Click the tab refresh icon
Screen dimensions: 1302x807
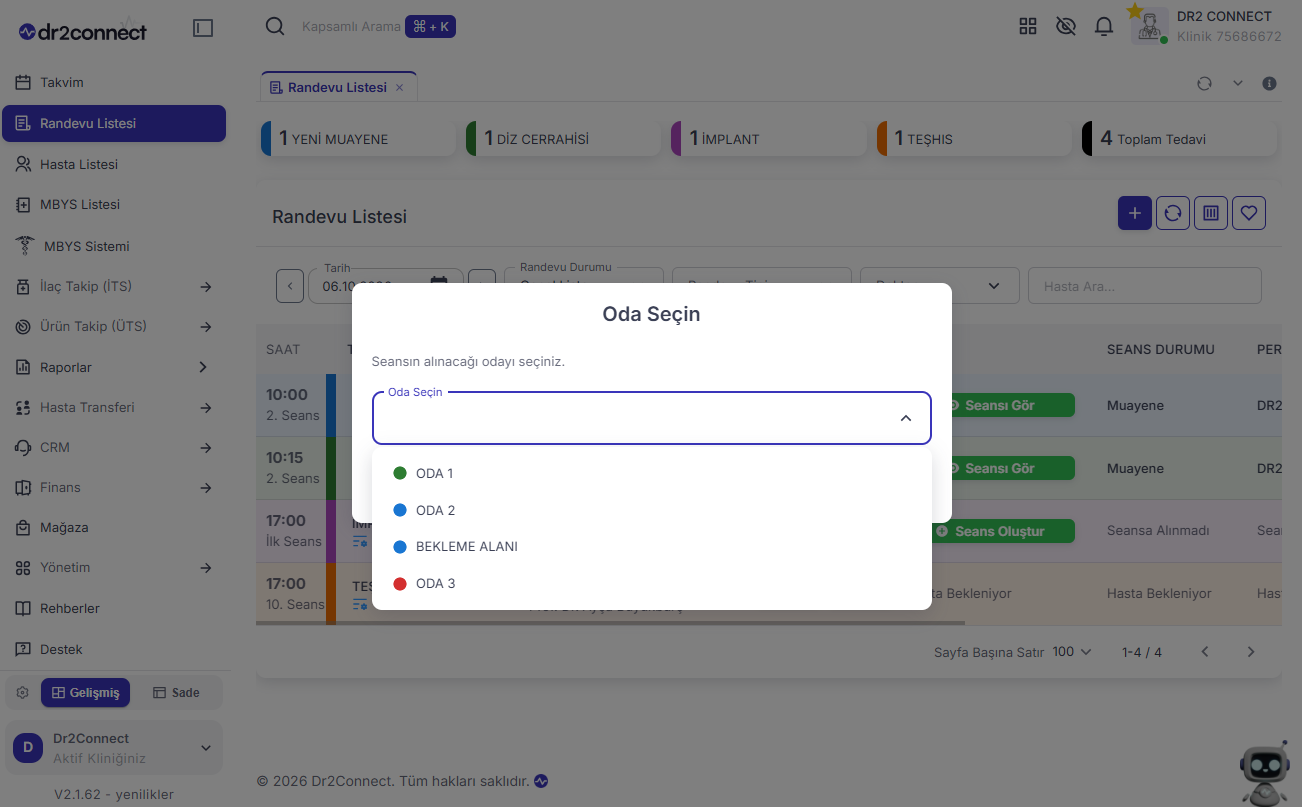click(1204, 84)
